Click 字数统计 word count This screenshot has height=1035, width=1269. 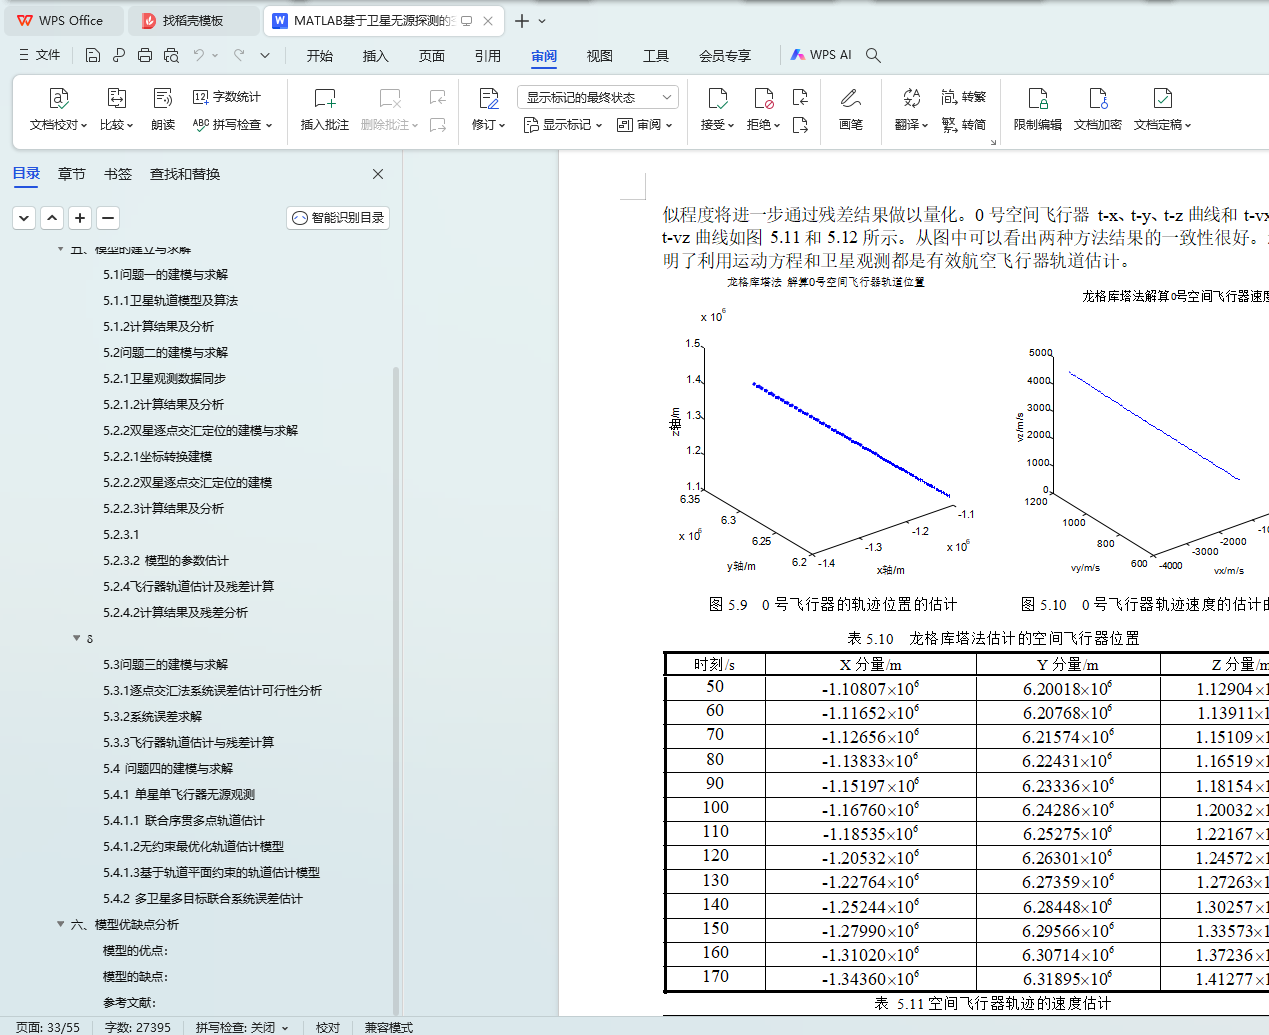coord(227,97)
